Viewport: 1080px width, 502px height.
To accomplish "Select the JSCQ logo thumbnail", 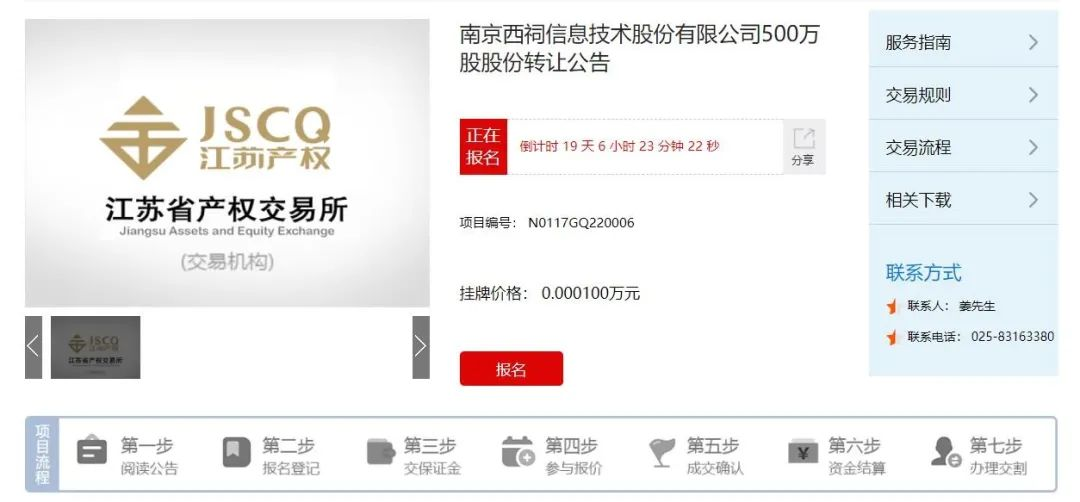I will (x=96, y=347).
